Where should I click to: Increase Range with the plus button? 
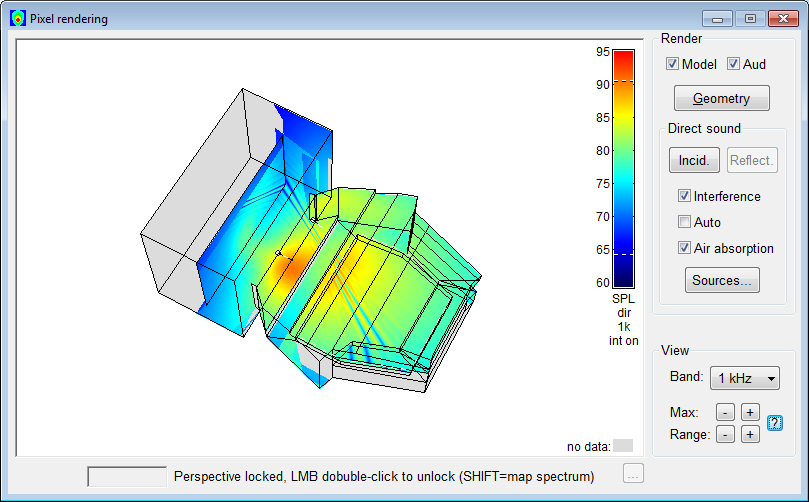[749, 434]
